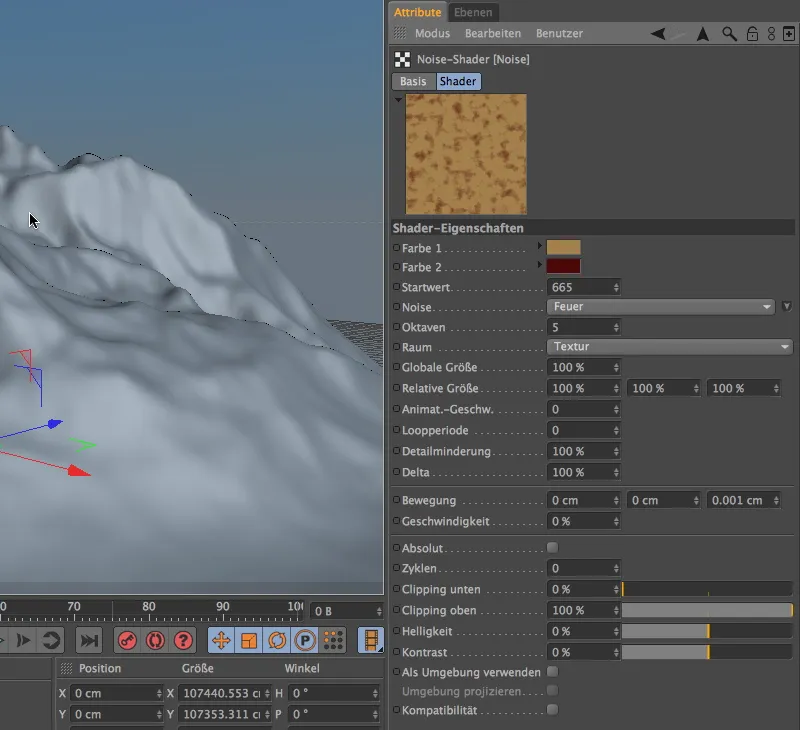Toggle the Kompatibilität checkbox
The image size is (800, 730).
click(x=552, y=710)
